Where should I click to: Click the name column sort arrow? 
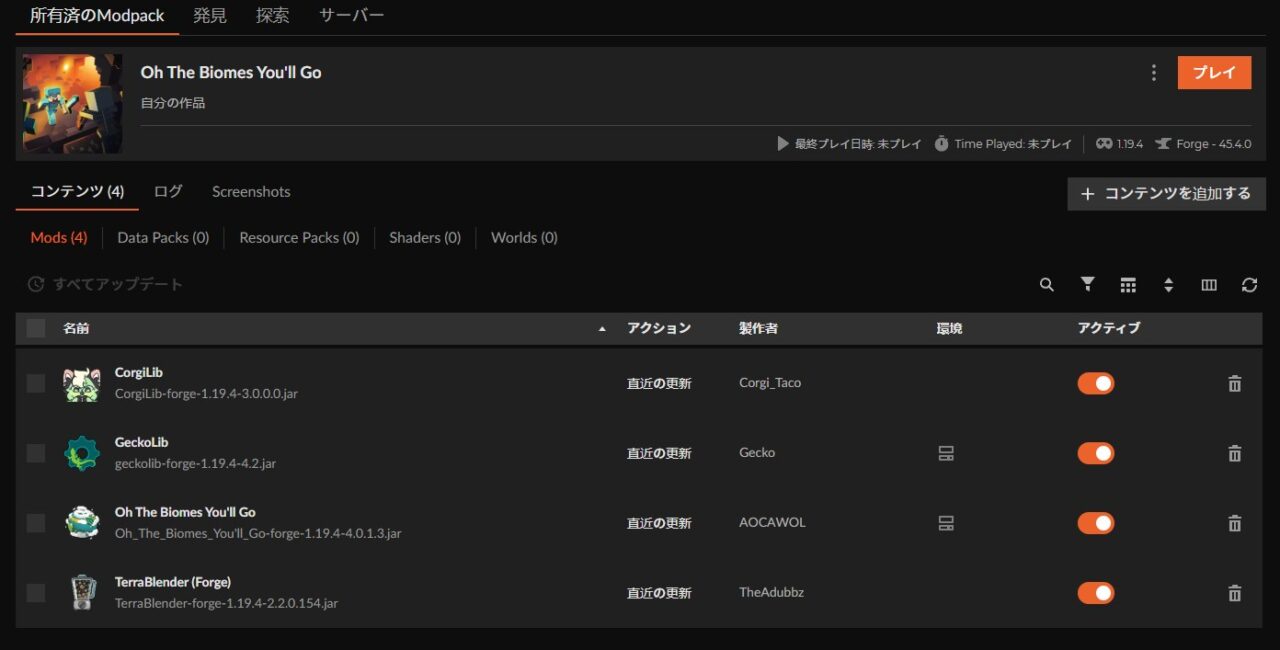(x=601, y=329)
